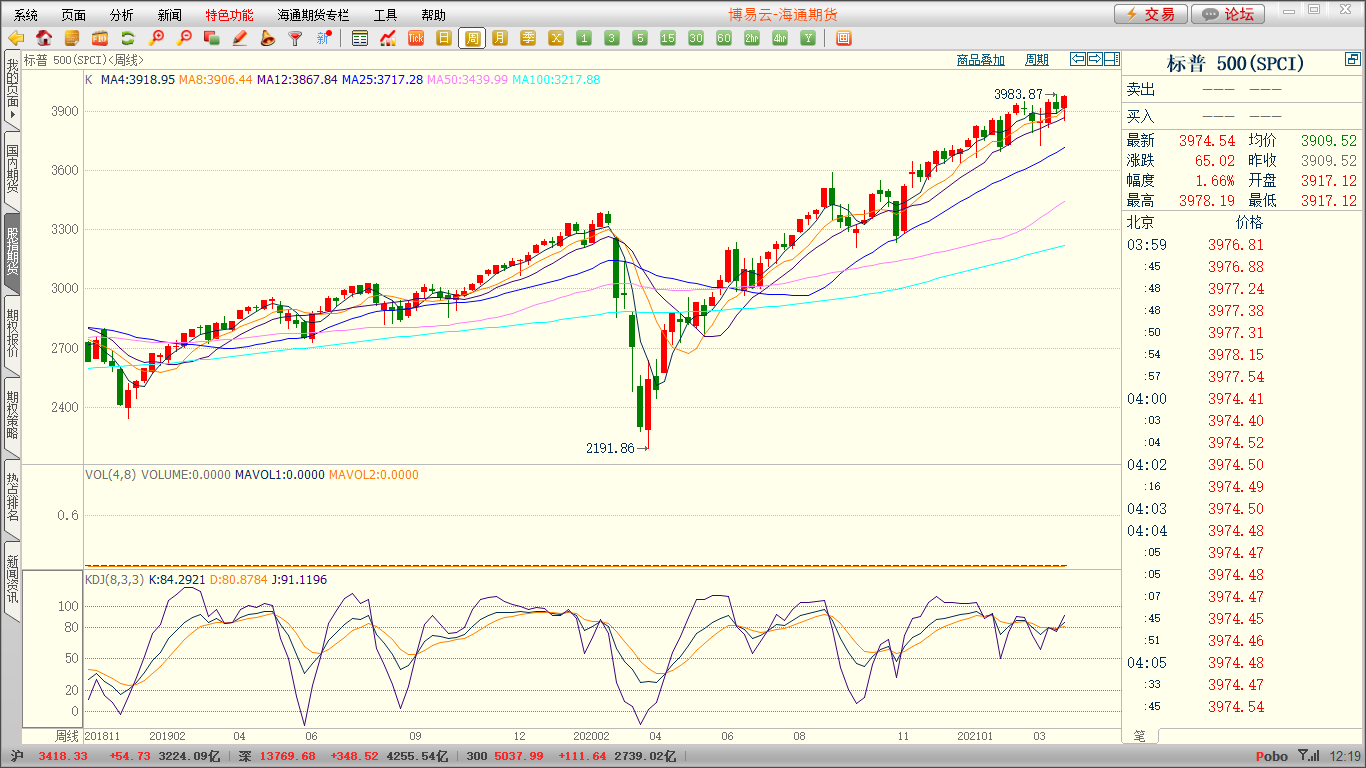
Task: Open the 特色功能 menu
Action: pos(229,15)
